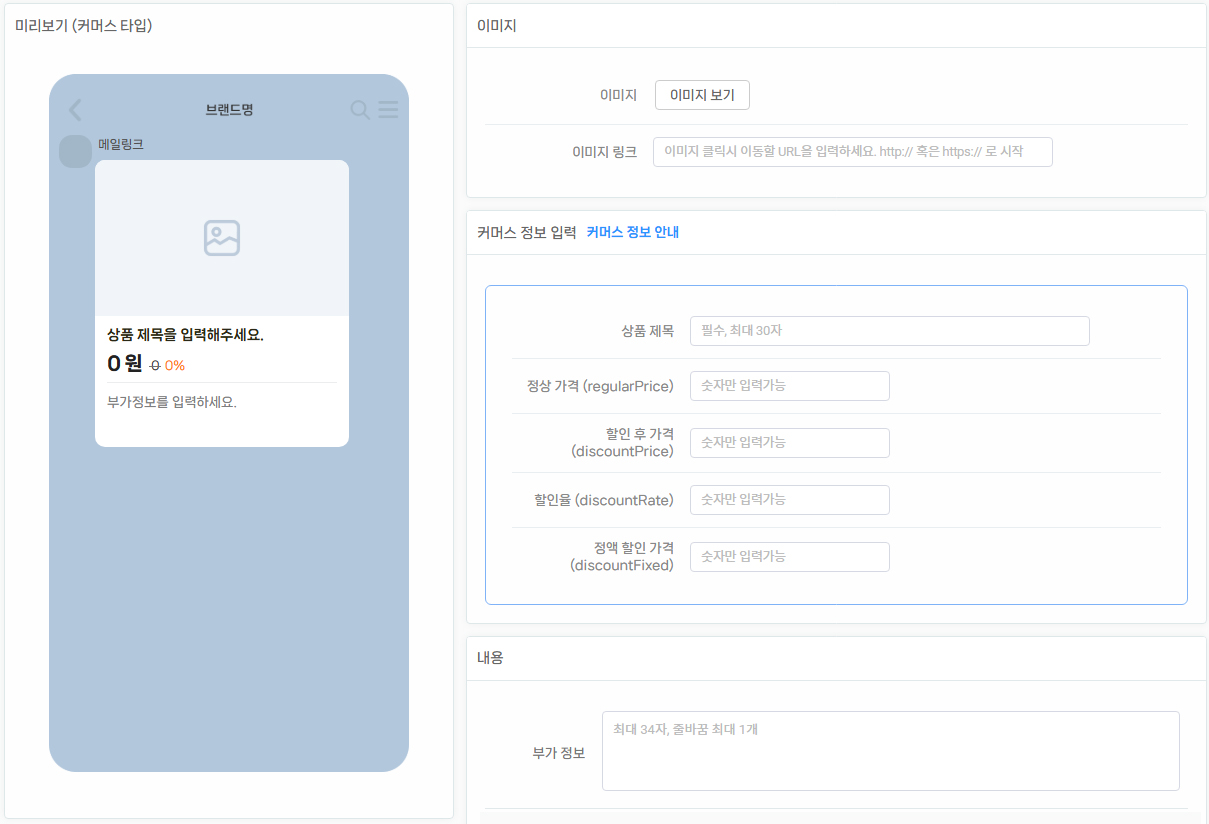
Task: Click the 0 원 price in preview
Action: [125, 364]
